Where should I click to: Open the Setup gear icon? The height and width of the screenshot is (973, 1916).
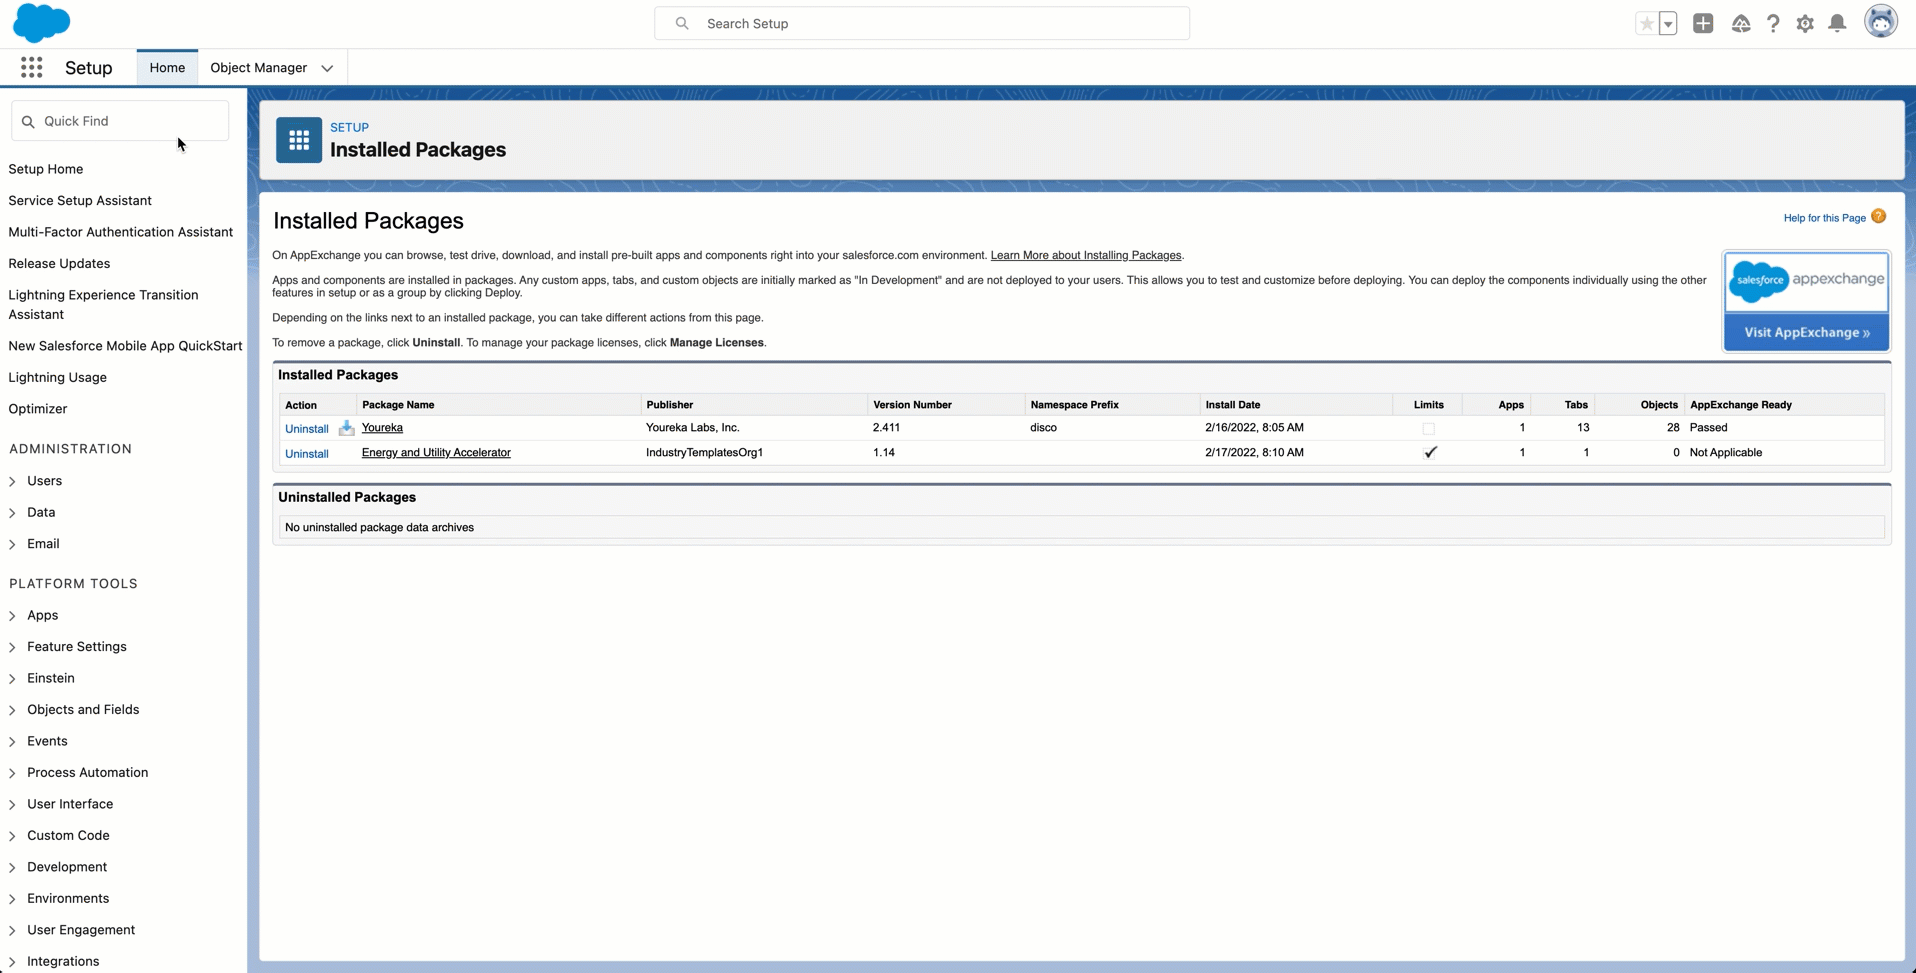1805,23
